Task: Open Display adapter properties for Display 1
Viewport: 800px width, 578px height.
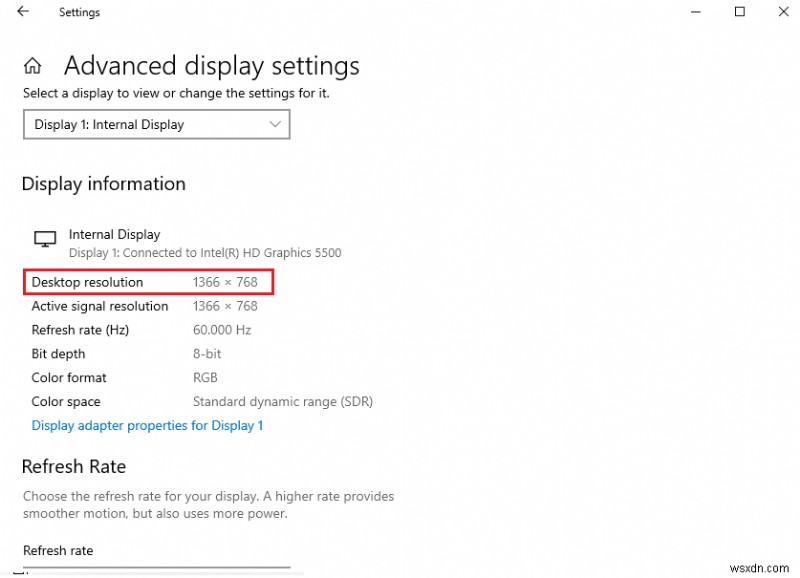Action: click(x=147, y=426)
